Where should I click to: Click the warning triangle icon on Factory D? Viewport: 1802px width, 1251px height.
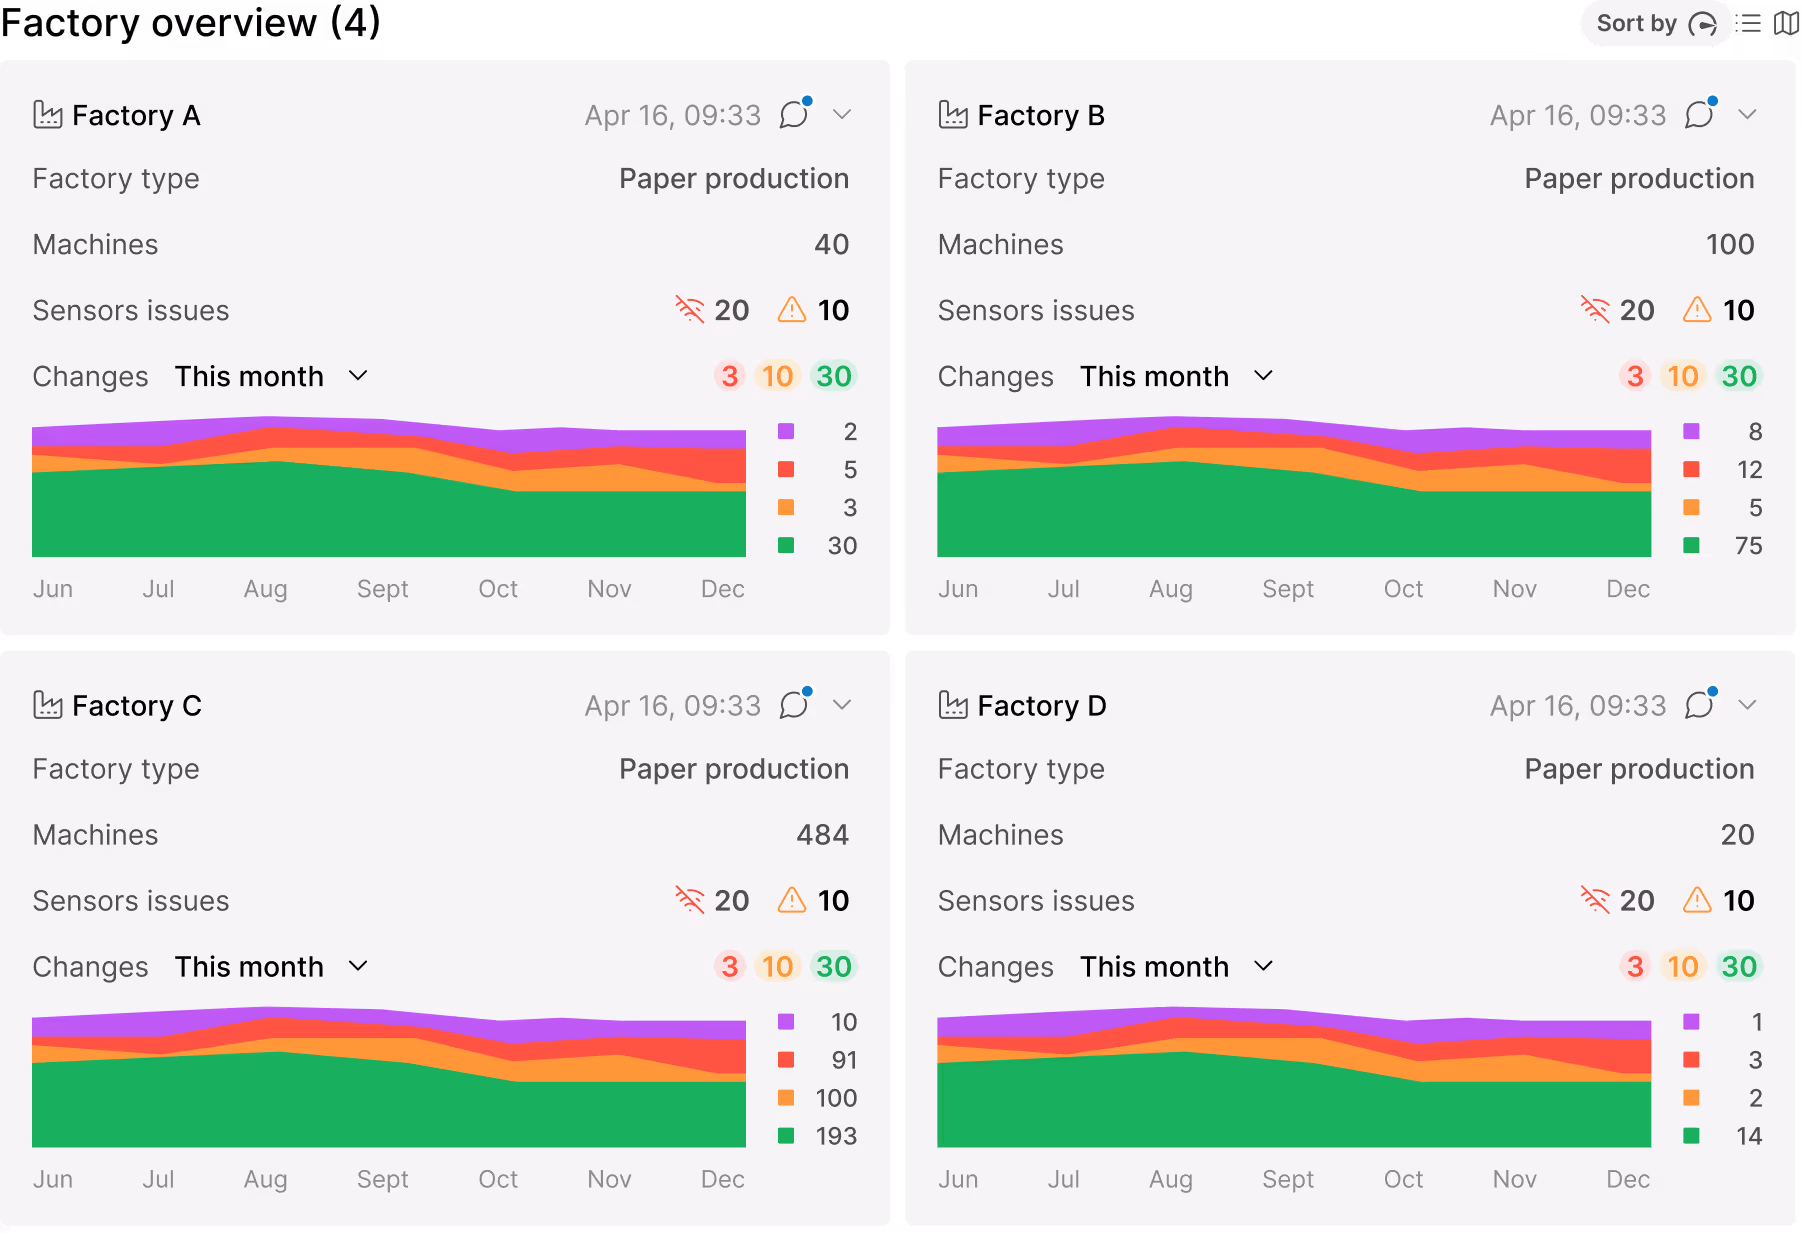pyautogui.click(x=1697, y=900)
